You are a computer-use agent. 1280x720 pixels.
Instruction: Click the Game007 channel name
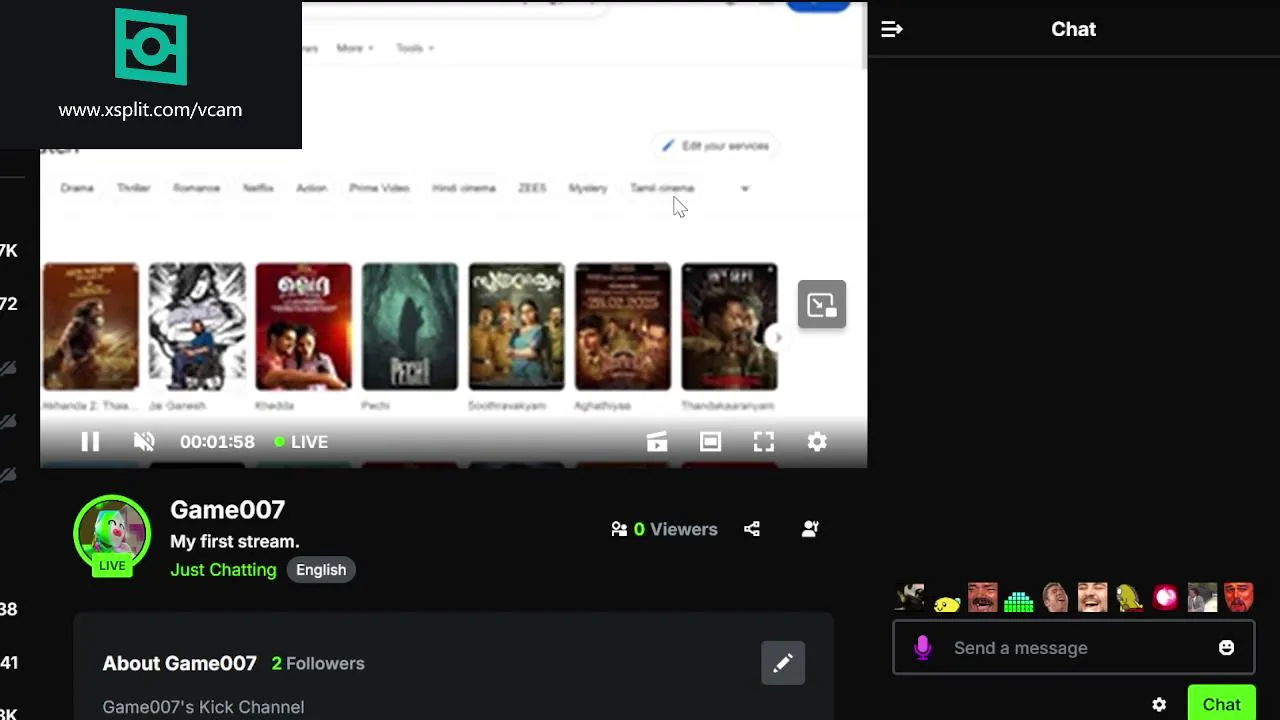coord(228,510)
